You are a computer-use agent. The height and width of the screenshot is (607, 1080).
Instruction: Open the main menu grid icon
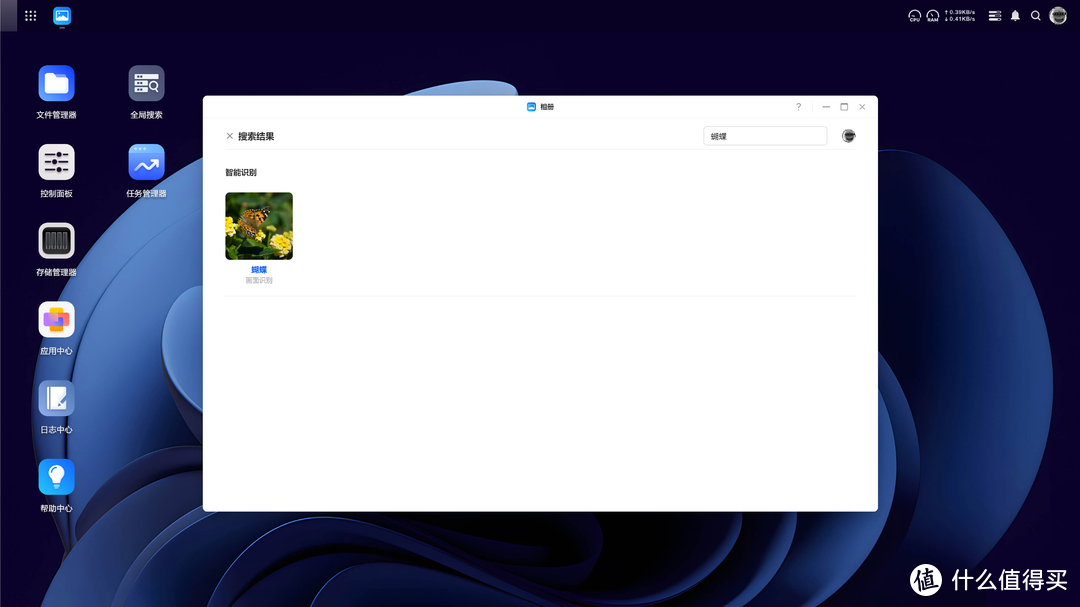pos(30,15)
